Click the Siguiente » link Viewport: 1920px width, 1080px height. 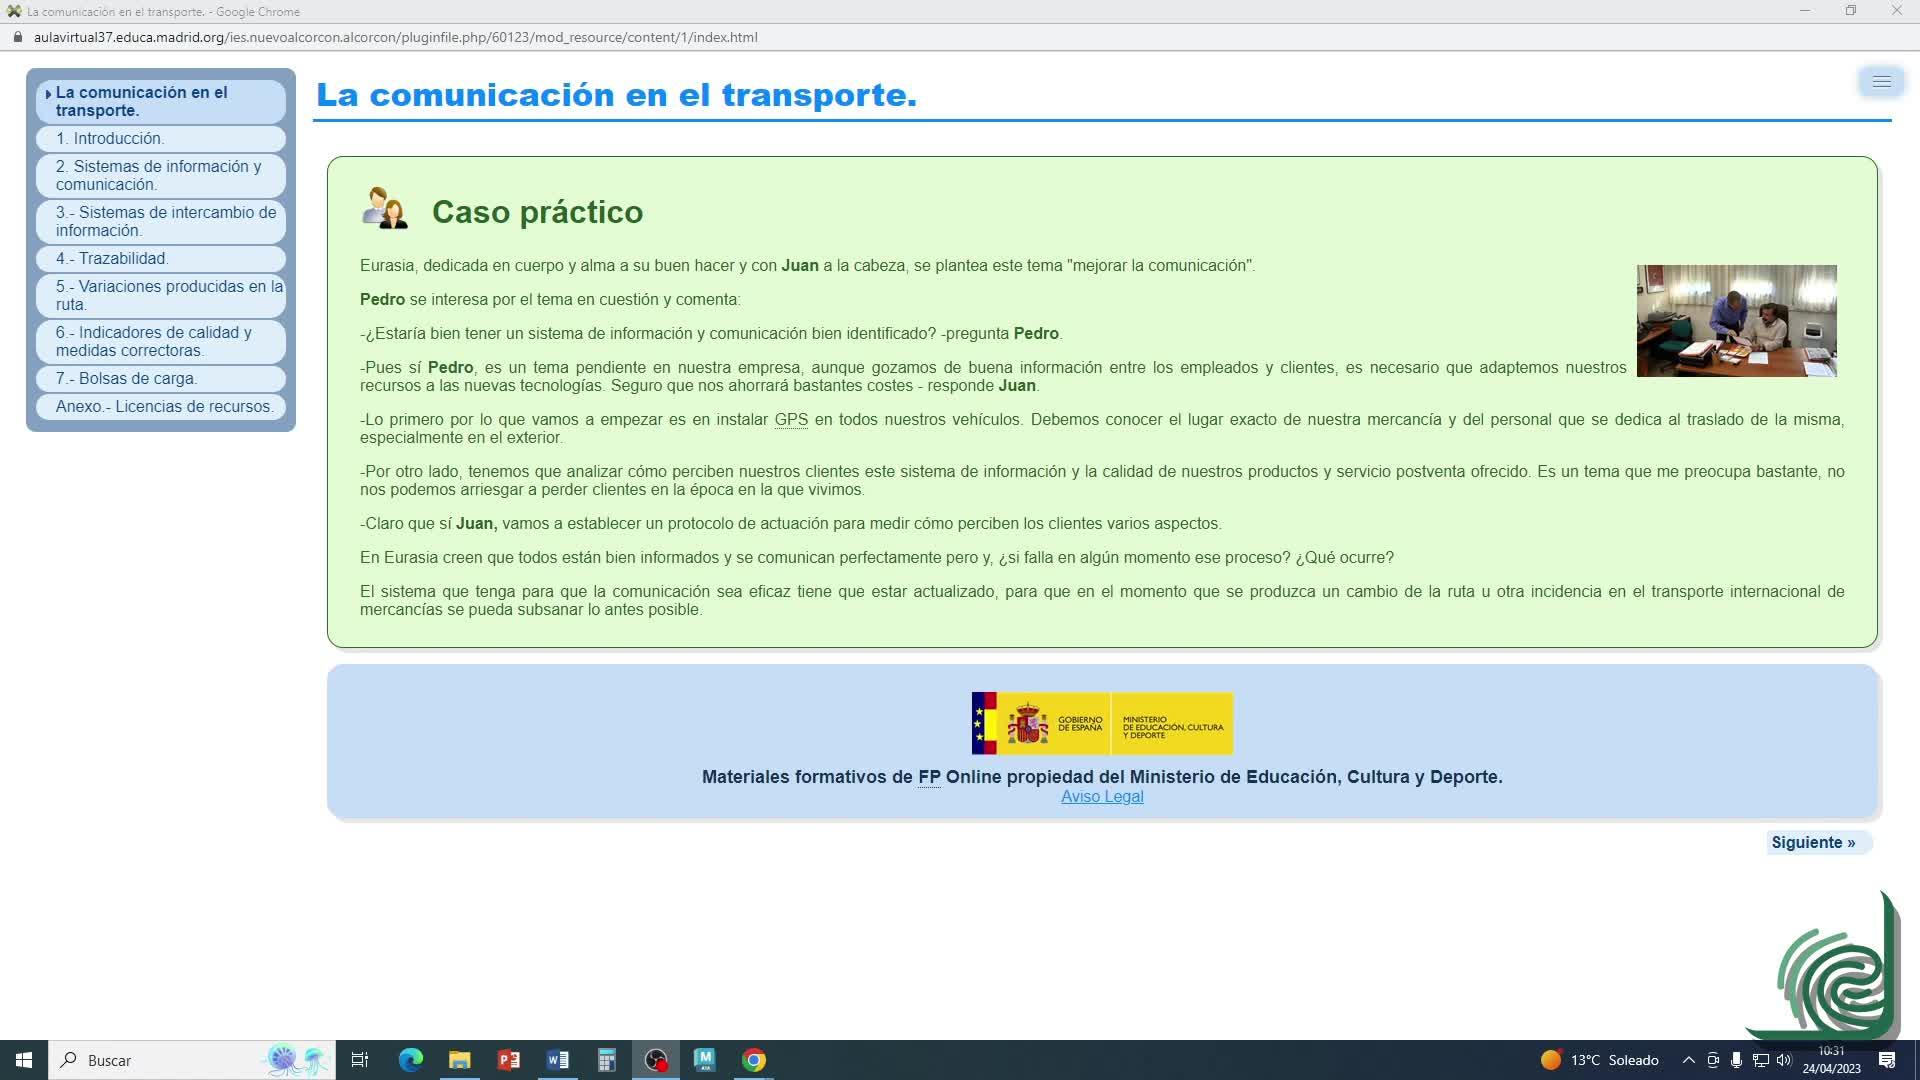(1813, 843)
